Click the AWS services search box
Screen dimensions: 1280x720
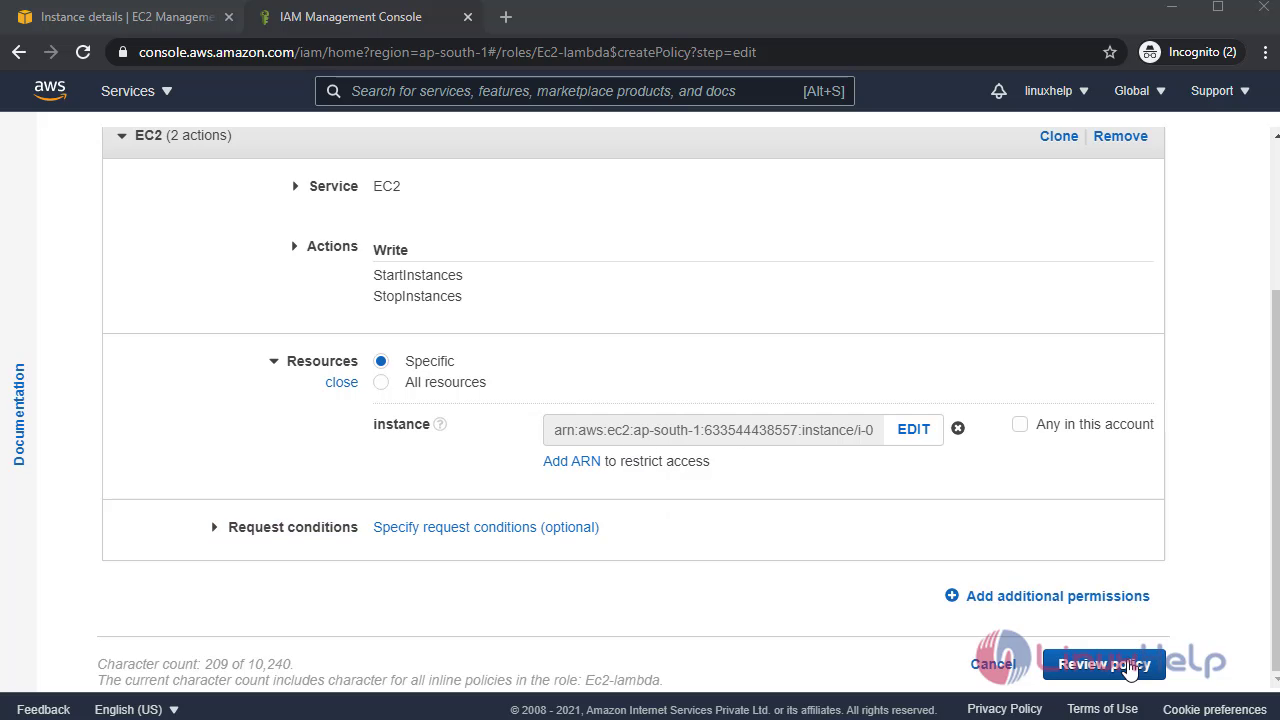[x=585, y=91]
